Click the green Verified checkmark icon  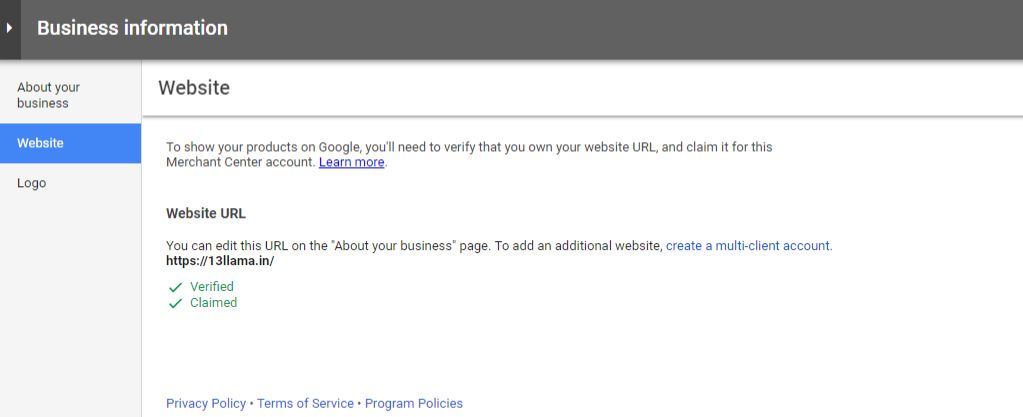coord(175,287)
